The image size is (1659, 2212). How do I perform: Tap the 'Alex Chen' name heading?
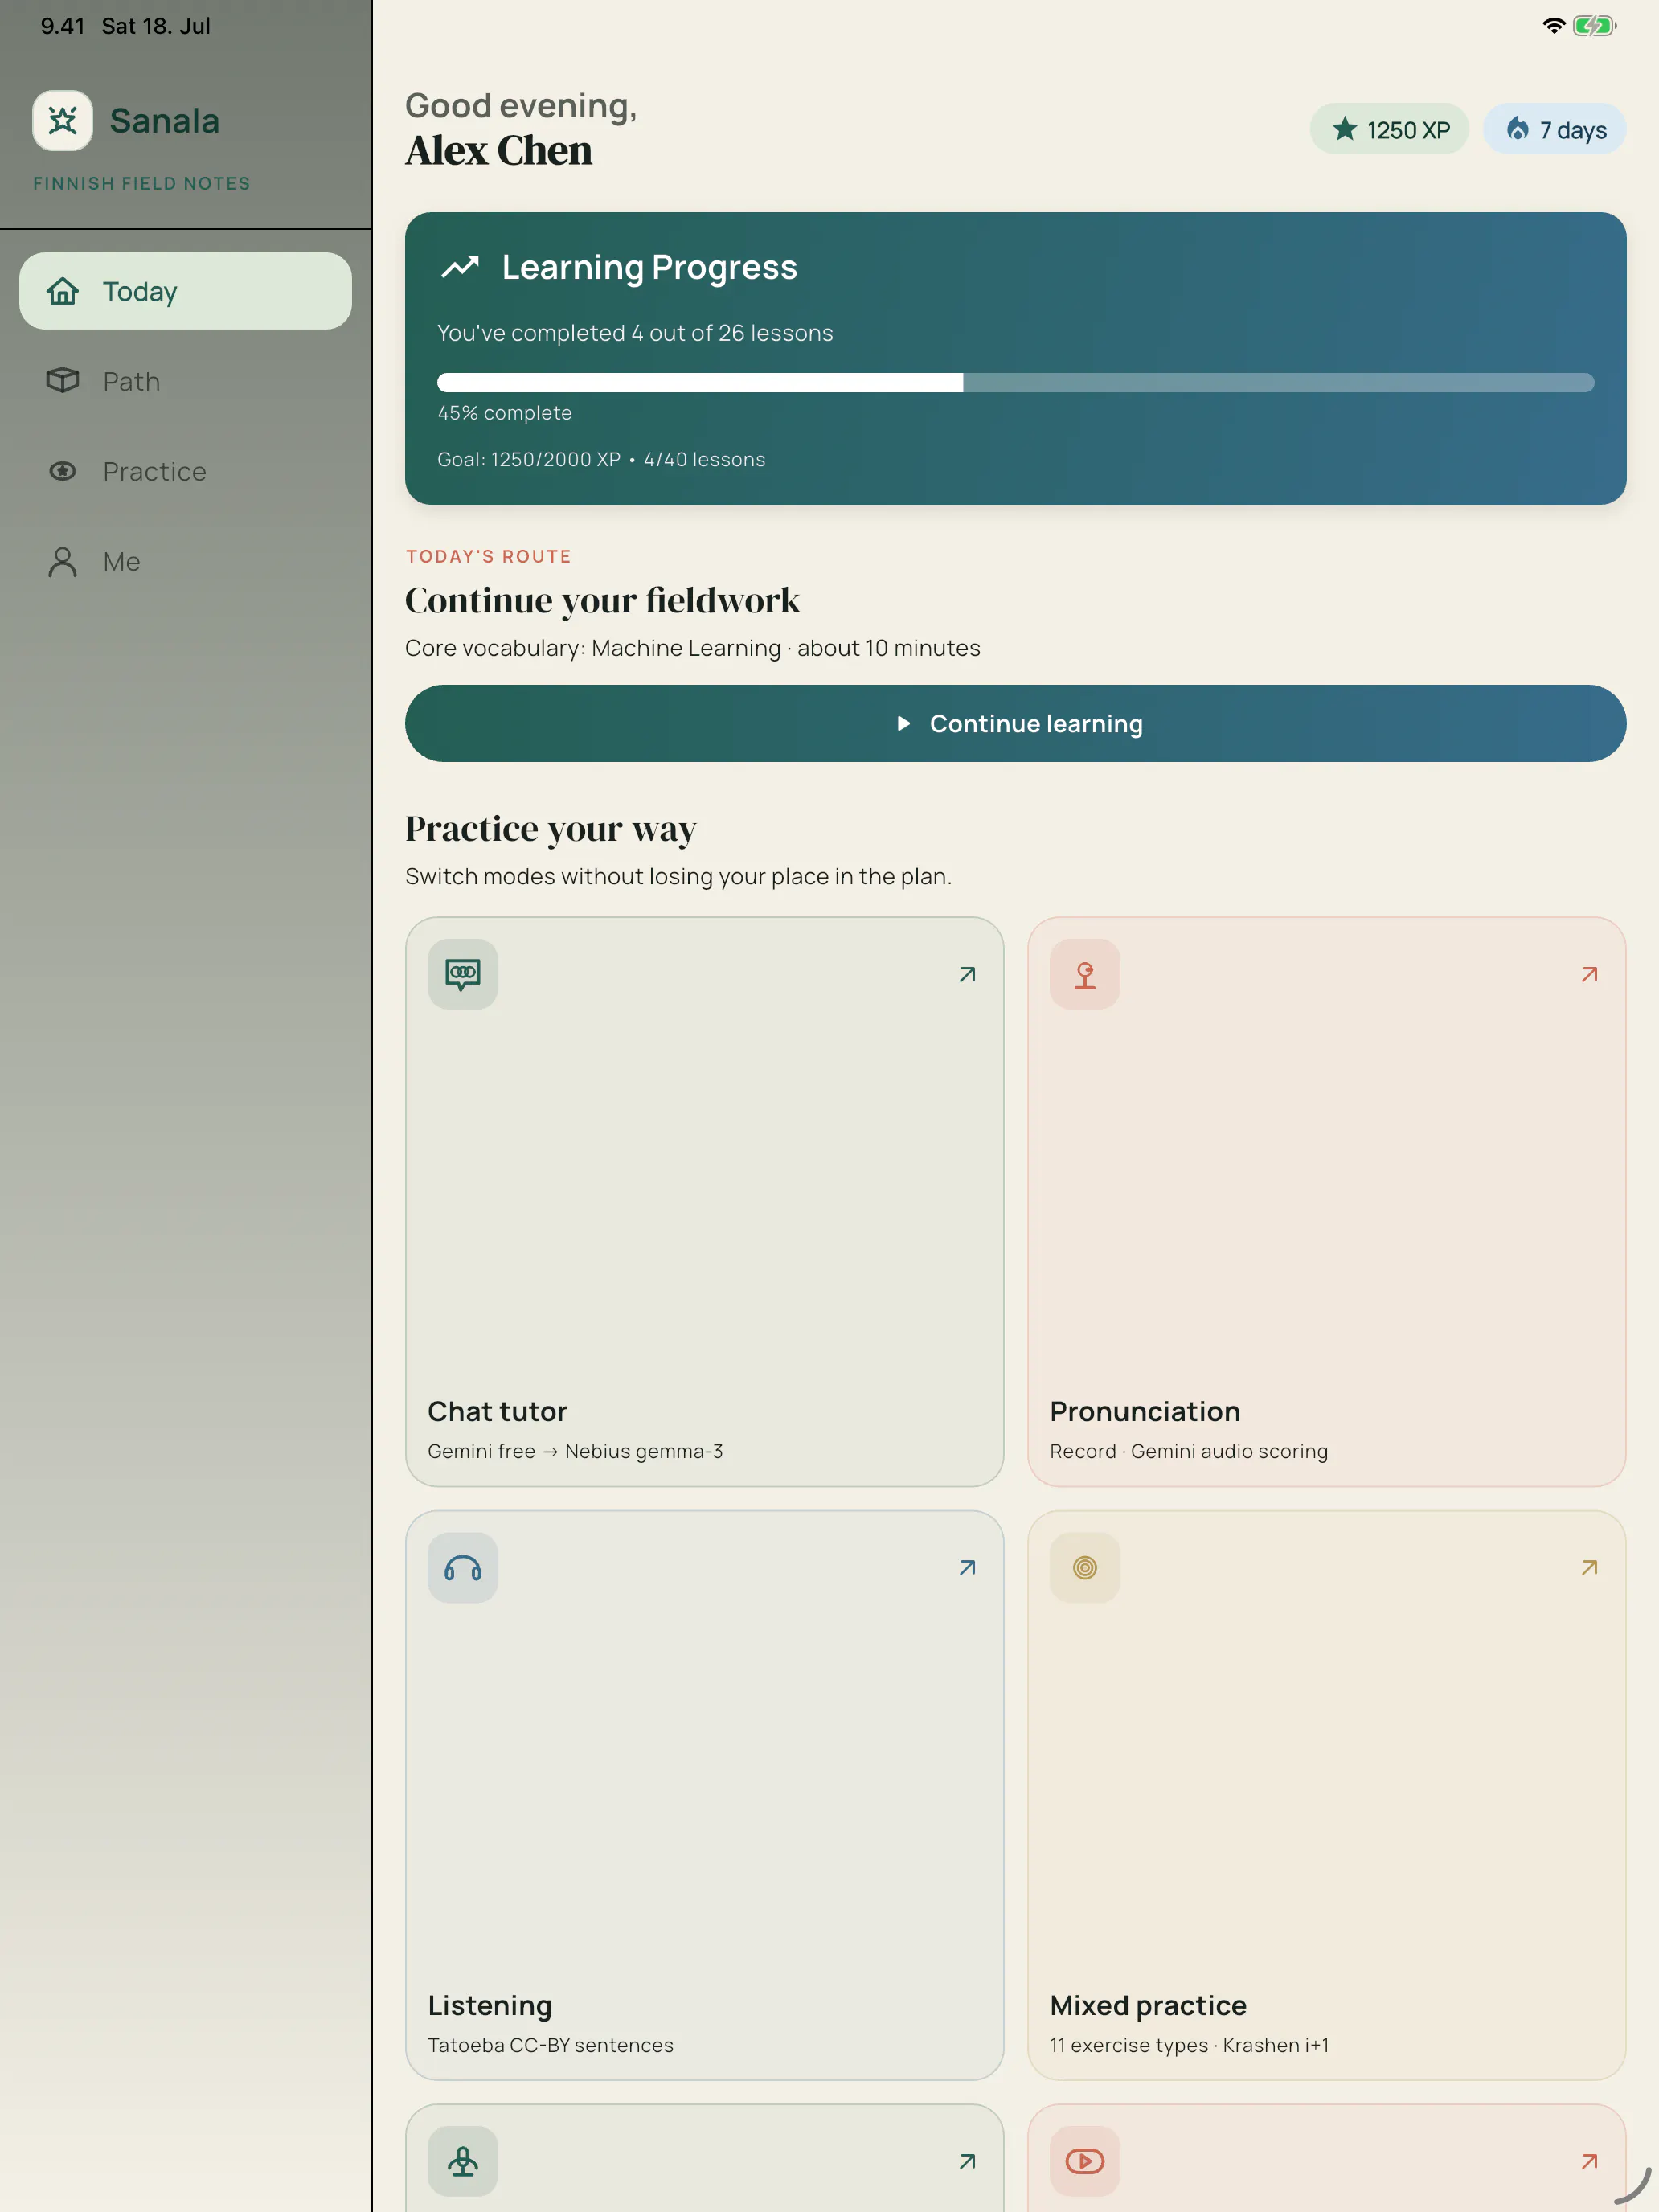click(499, 151)
